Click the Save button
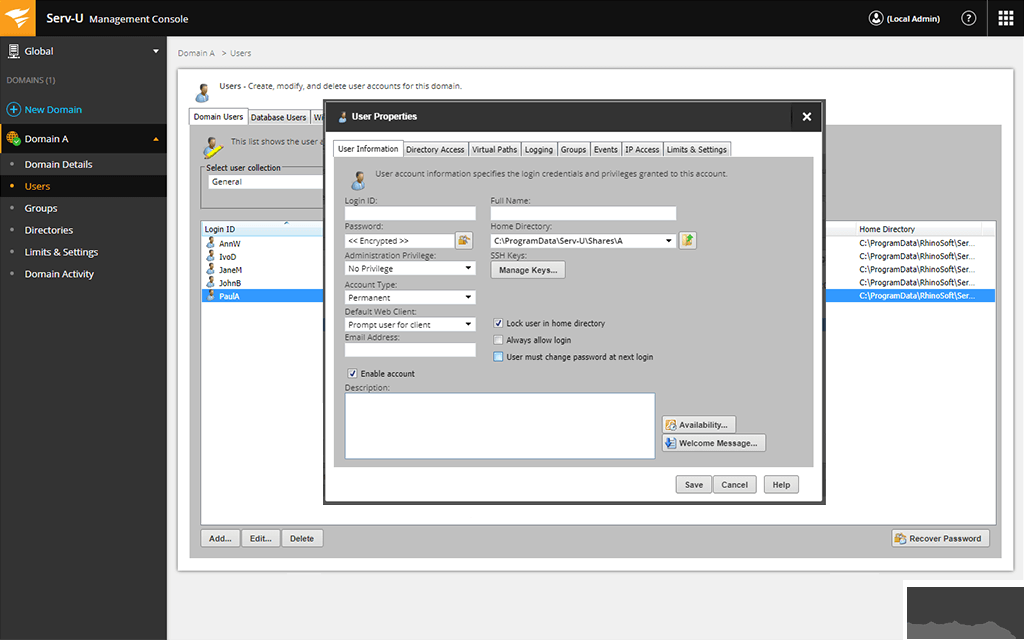Image resolution: width=1024 pixels, height=640 pixels. coord(694,485)
